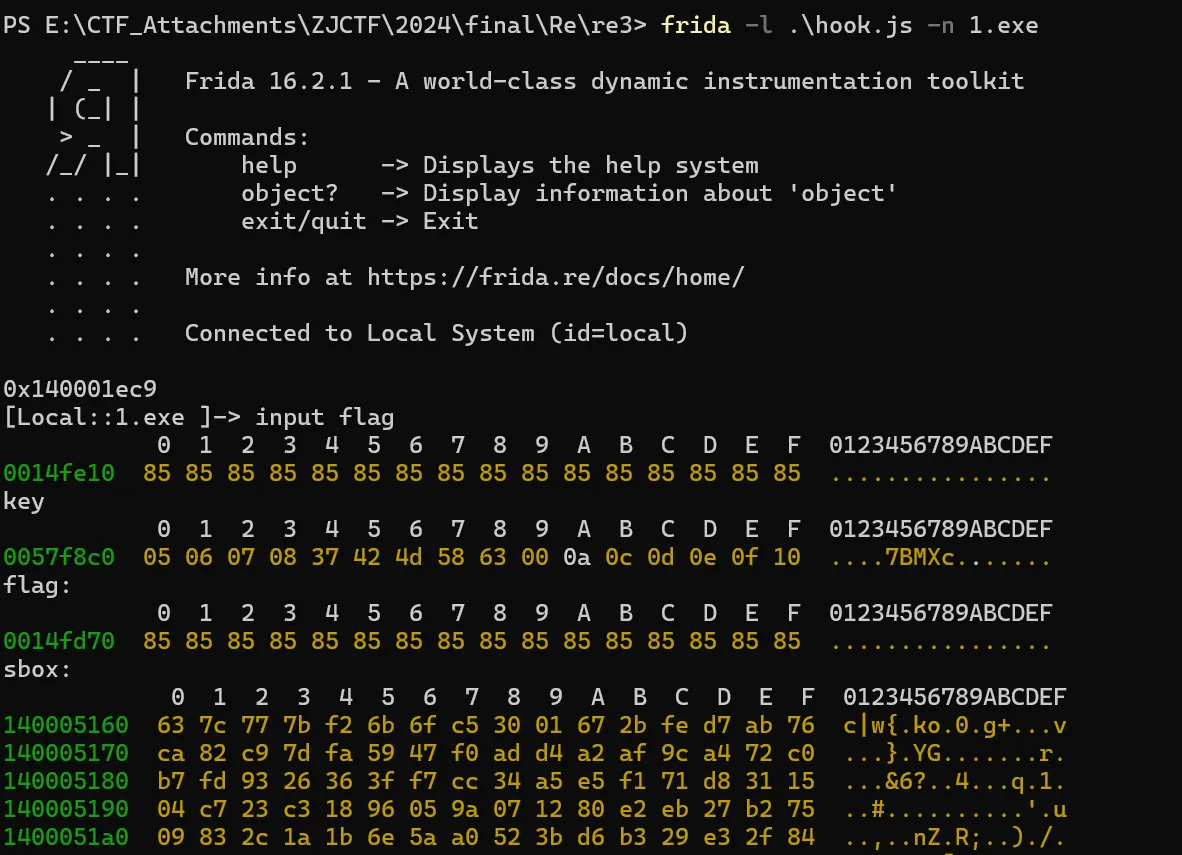Click the 140005160 sbox address
This screenshot has height=855, width=1182.
coord(66,725)
